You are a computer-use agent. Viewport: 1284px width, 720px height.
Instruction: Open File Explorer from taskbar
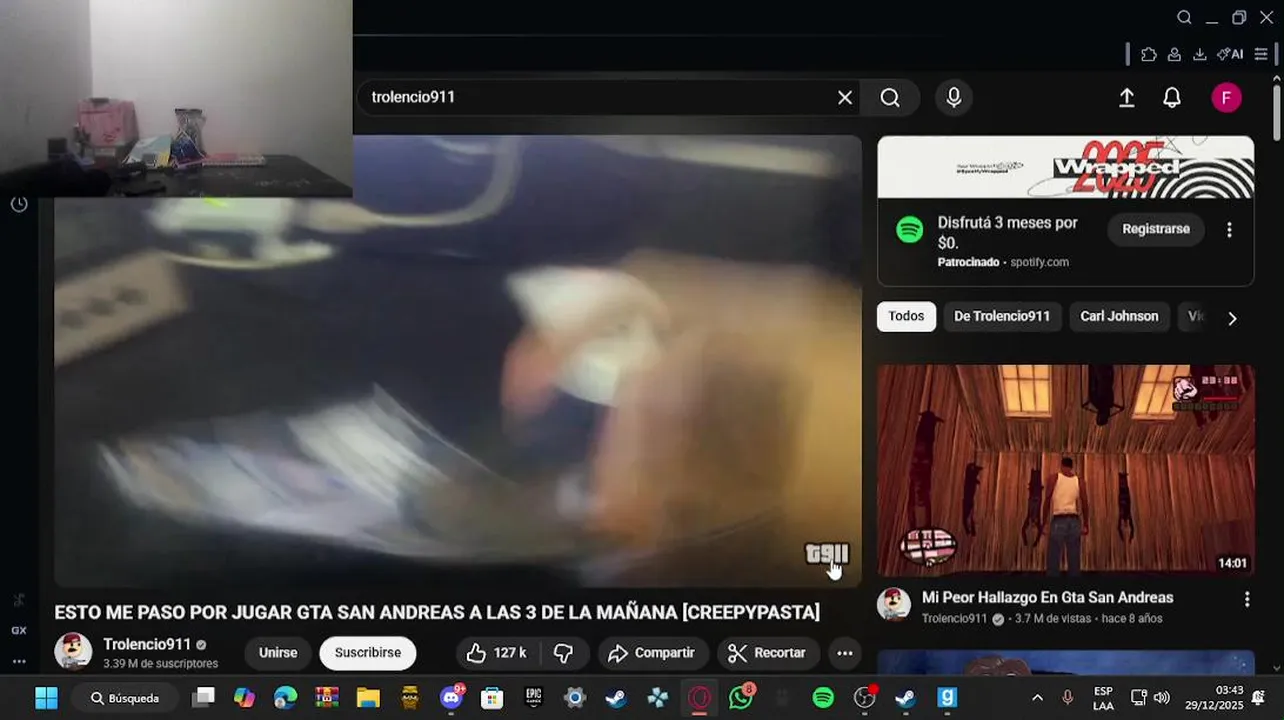point(368,698)
